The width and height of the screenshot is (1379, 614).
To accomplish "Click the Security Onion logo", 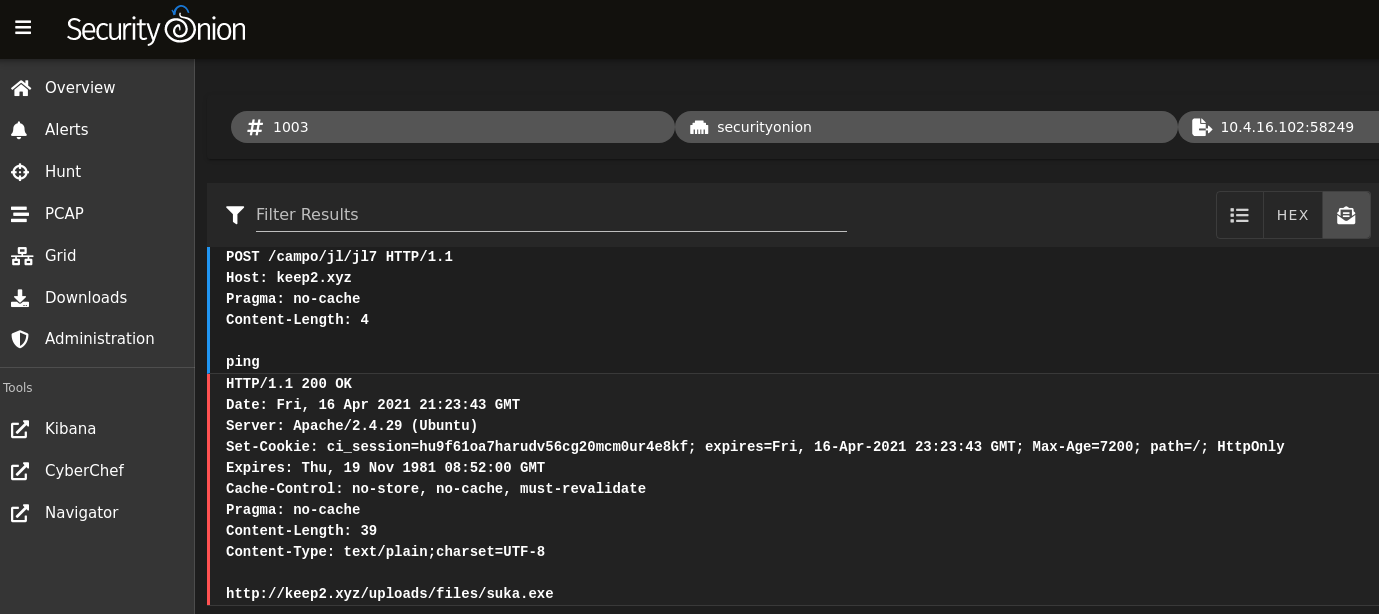I will (x=156, y=28).
